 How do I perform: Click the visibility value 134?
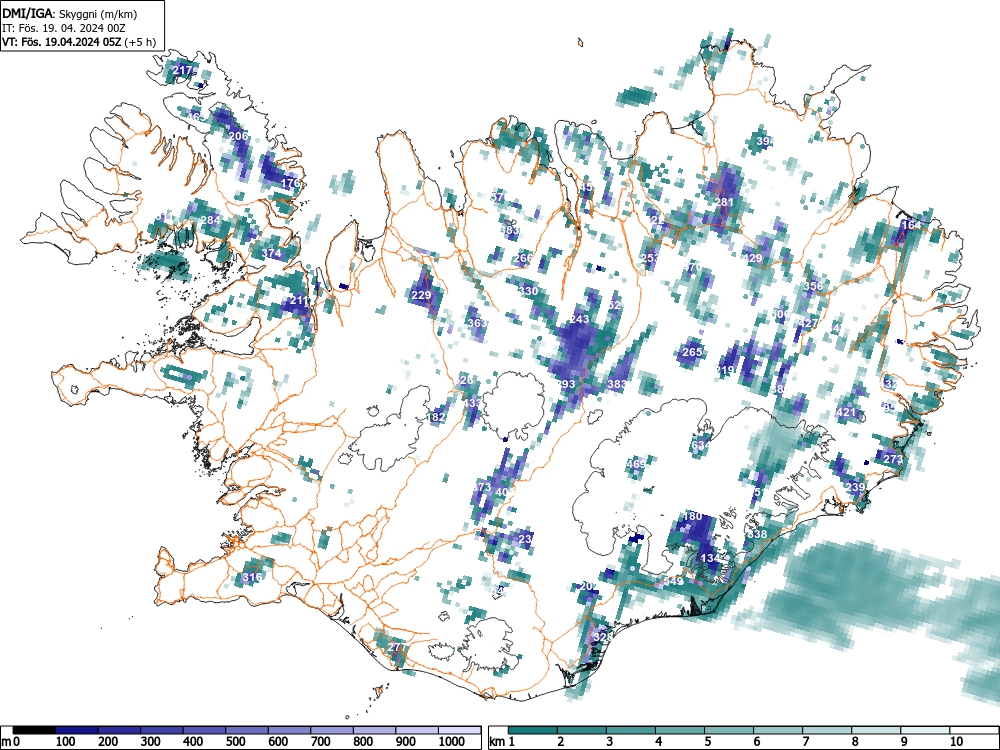click(x=710, y=558)
